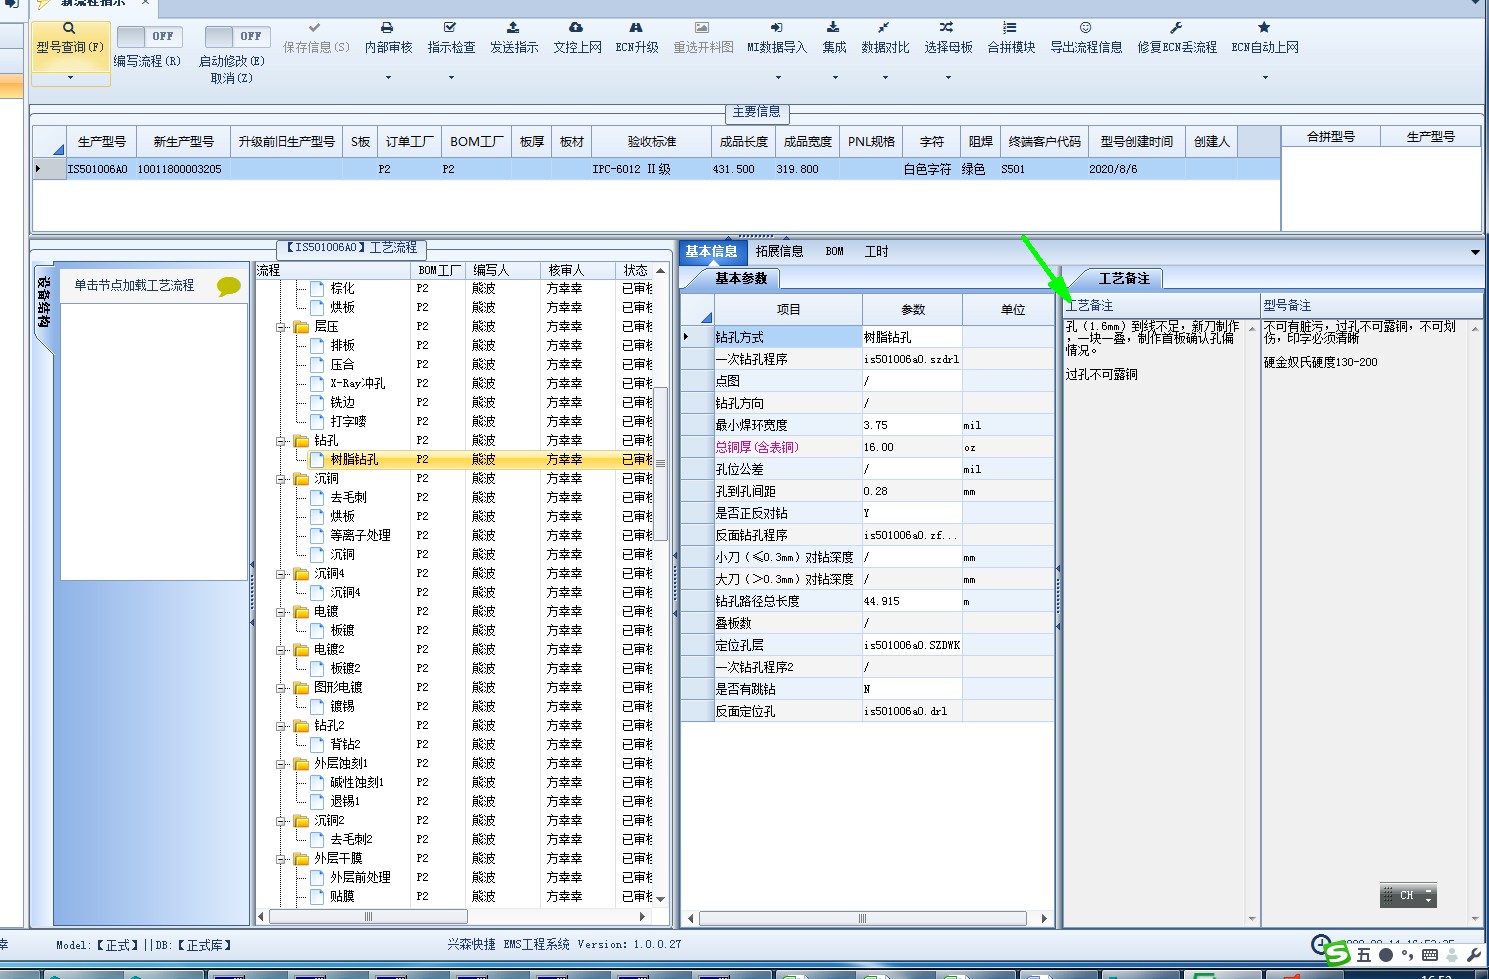Click the 树脂钻孔 document icon
1489x979 pixels.
(317, 460)
